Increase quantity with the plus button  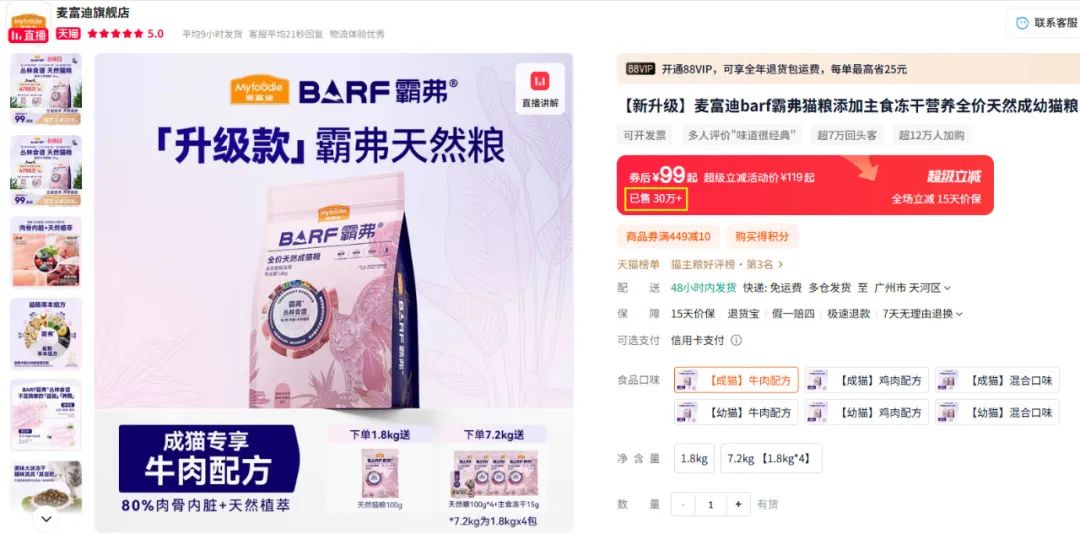(738, 504)
